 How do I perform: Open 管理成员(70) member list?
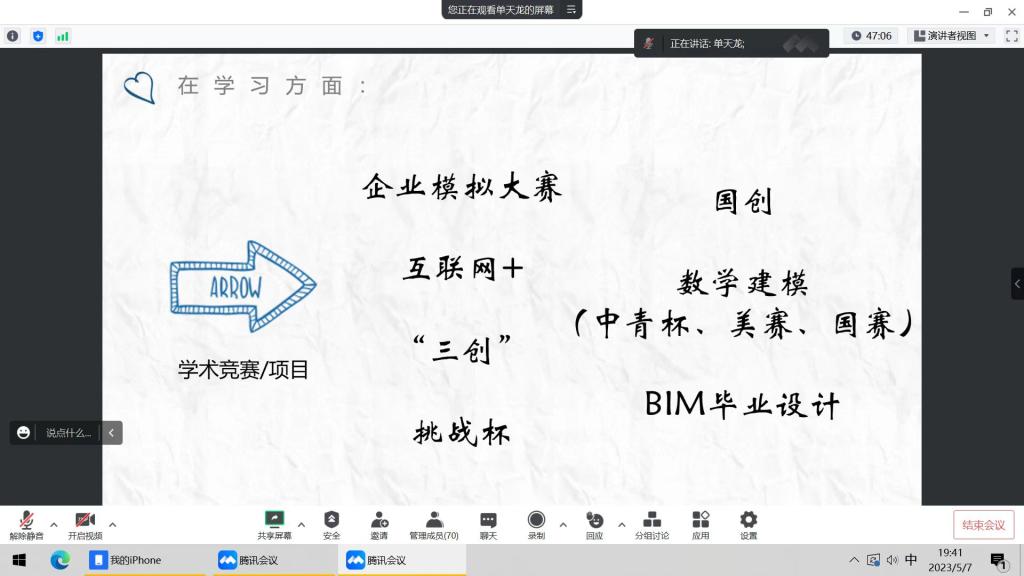434,524
